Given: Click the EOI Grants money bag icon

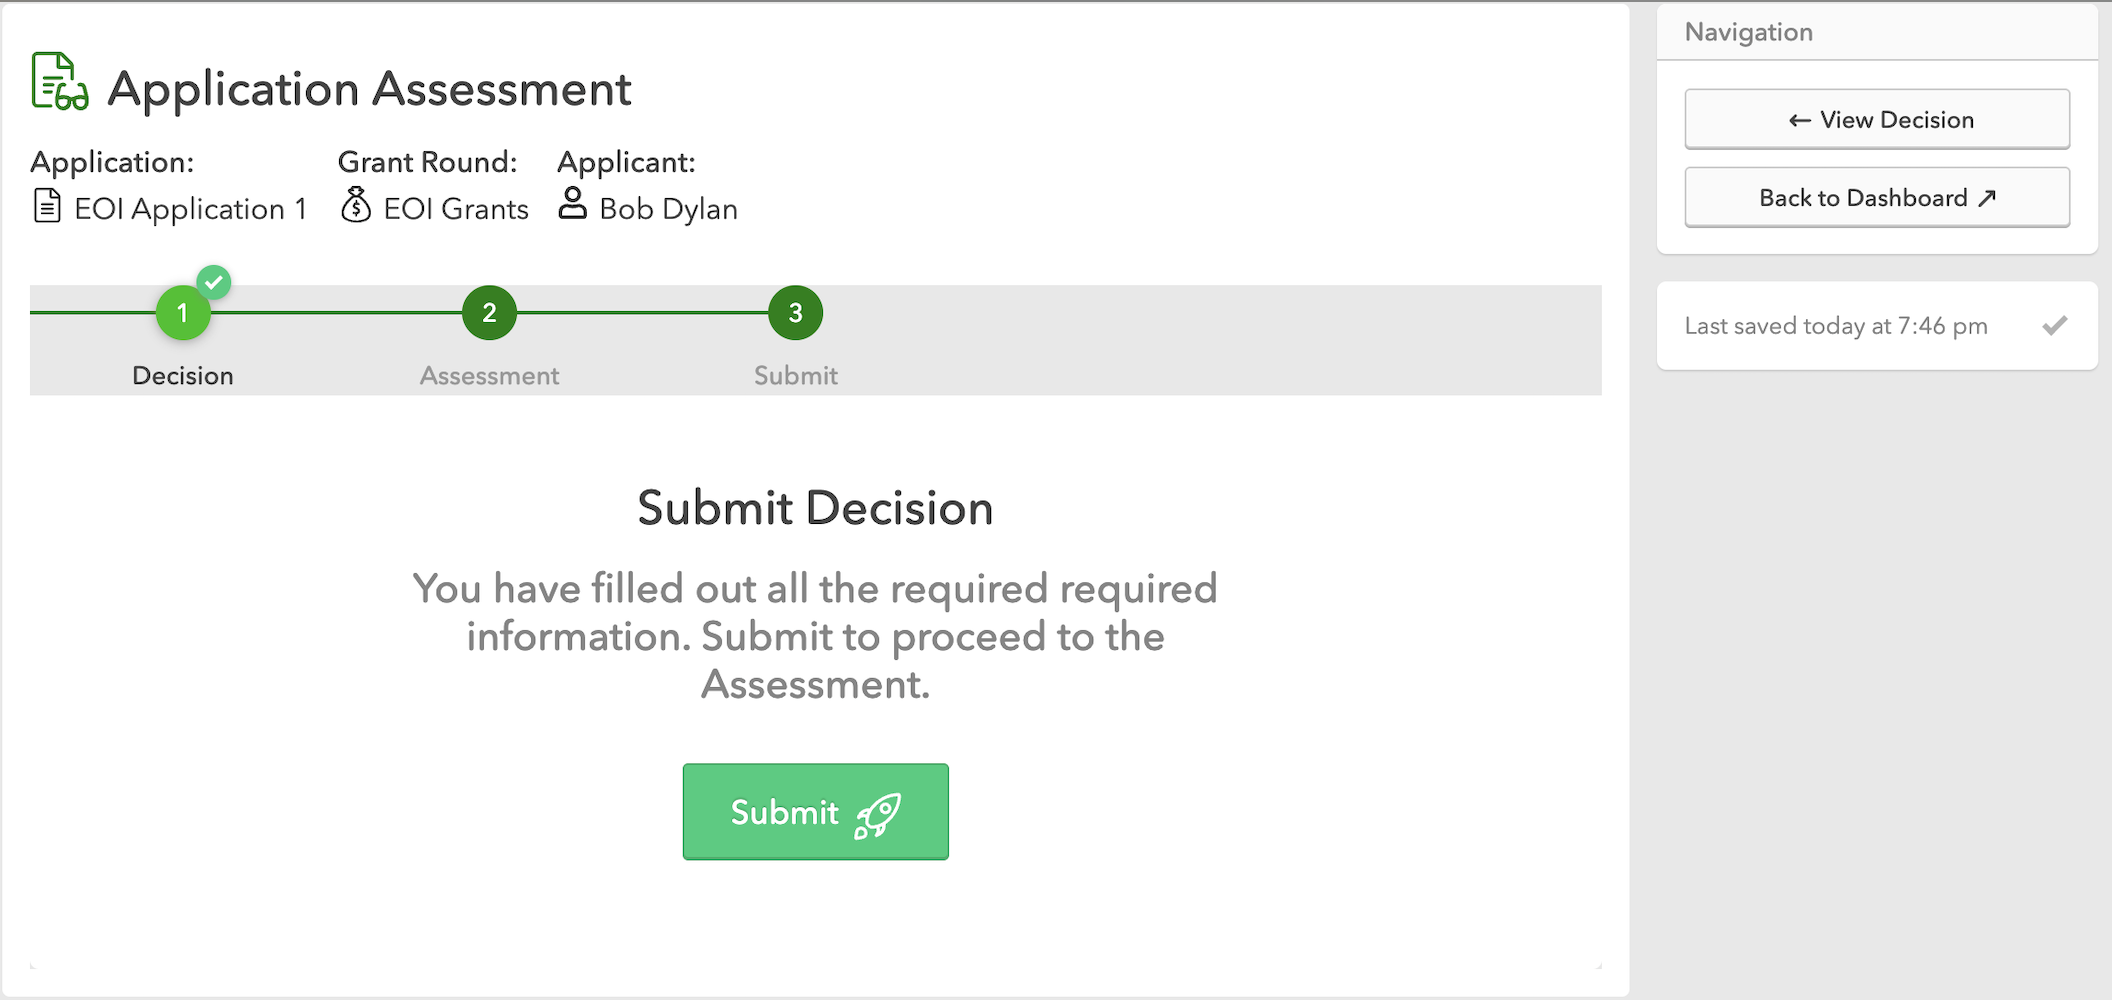Looking at the screenshot, I should point(355,205).
